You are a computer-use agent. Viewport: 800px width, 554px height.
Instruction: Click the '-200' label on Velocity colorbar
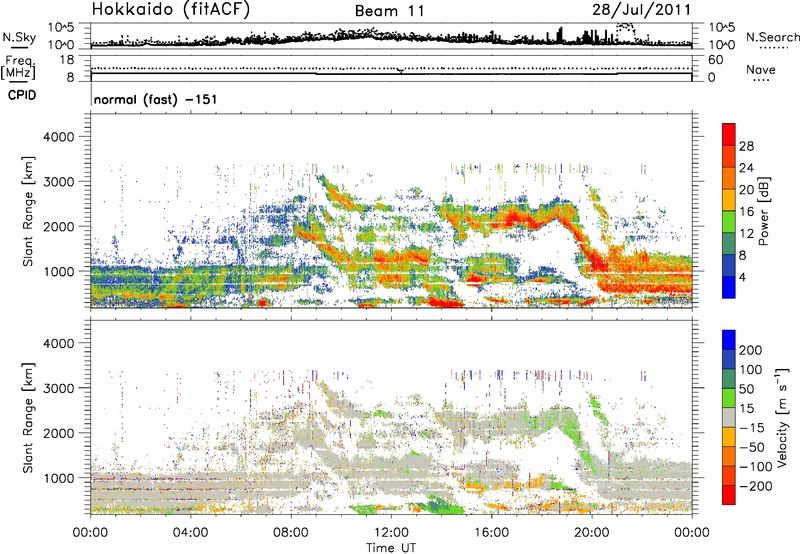756,486
